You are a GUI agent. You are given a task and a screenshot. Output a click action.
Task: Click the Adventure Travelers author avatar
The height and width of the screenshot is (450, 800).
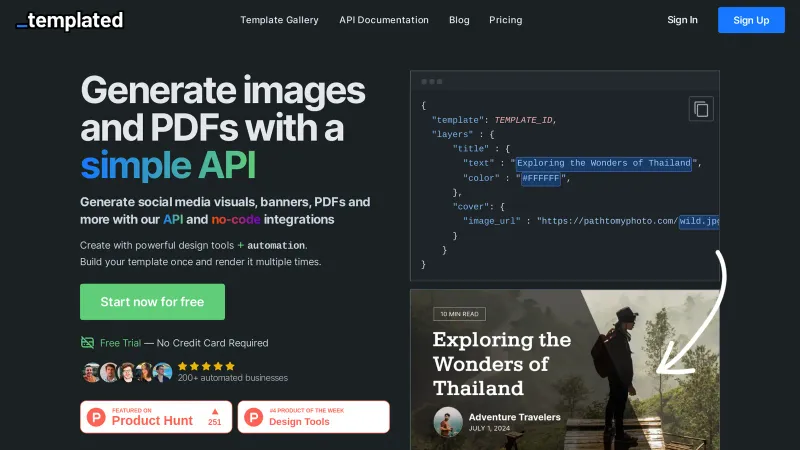pos(448,421)
